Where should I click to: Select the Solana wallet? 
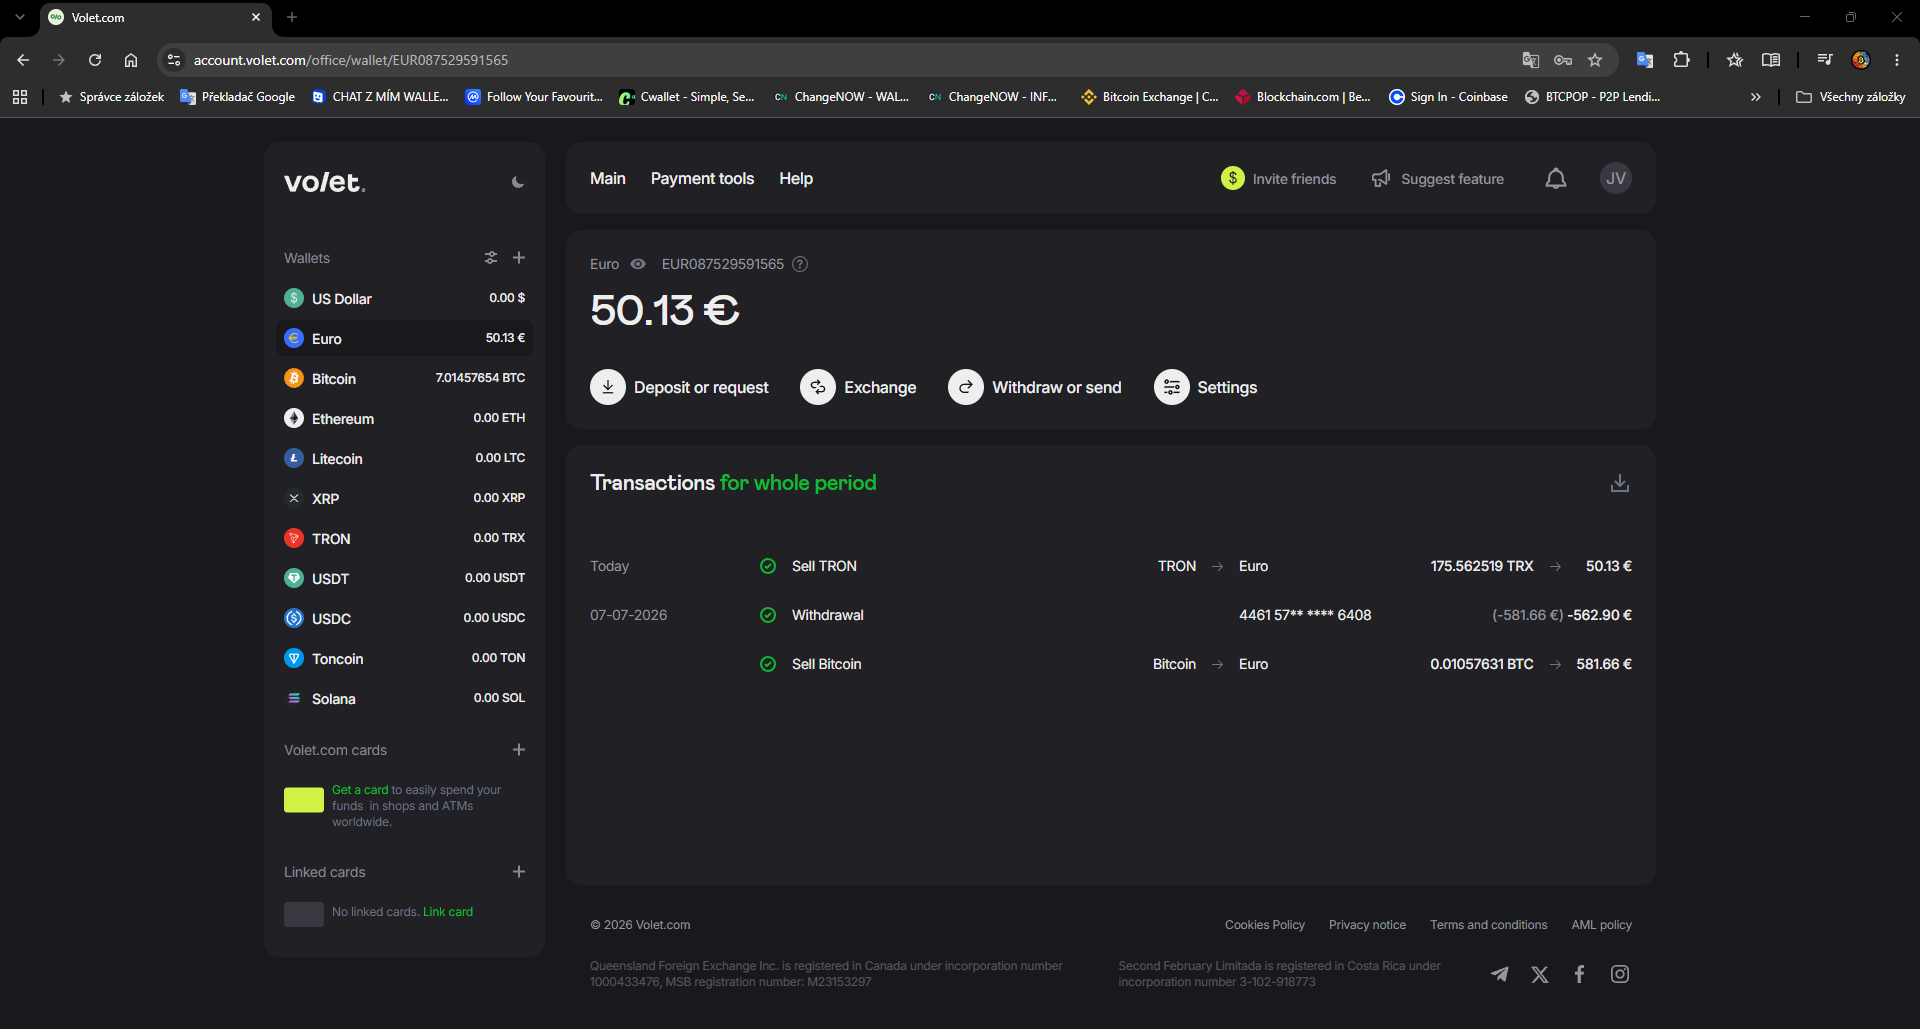[x=404, y=698]
